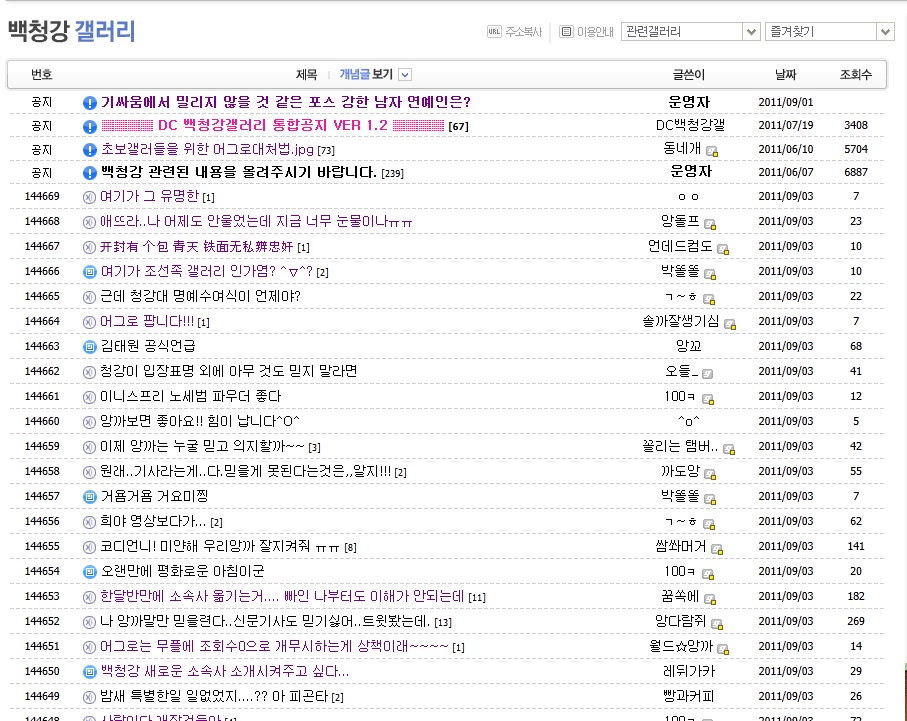Click author name 레뒤가카
The image size is (907, 721).
(689, 671)
